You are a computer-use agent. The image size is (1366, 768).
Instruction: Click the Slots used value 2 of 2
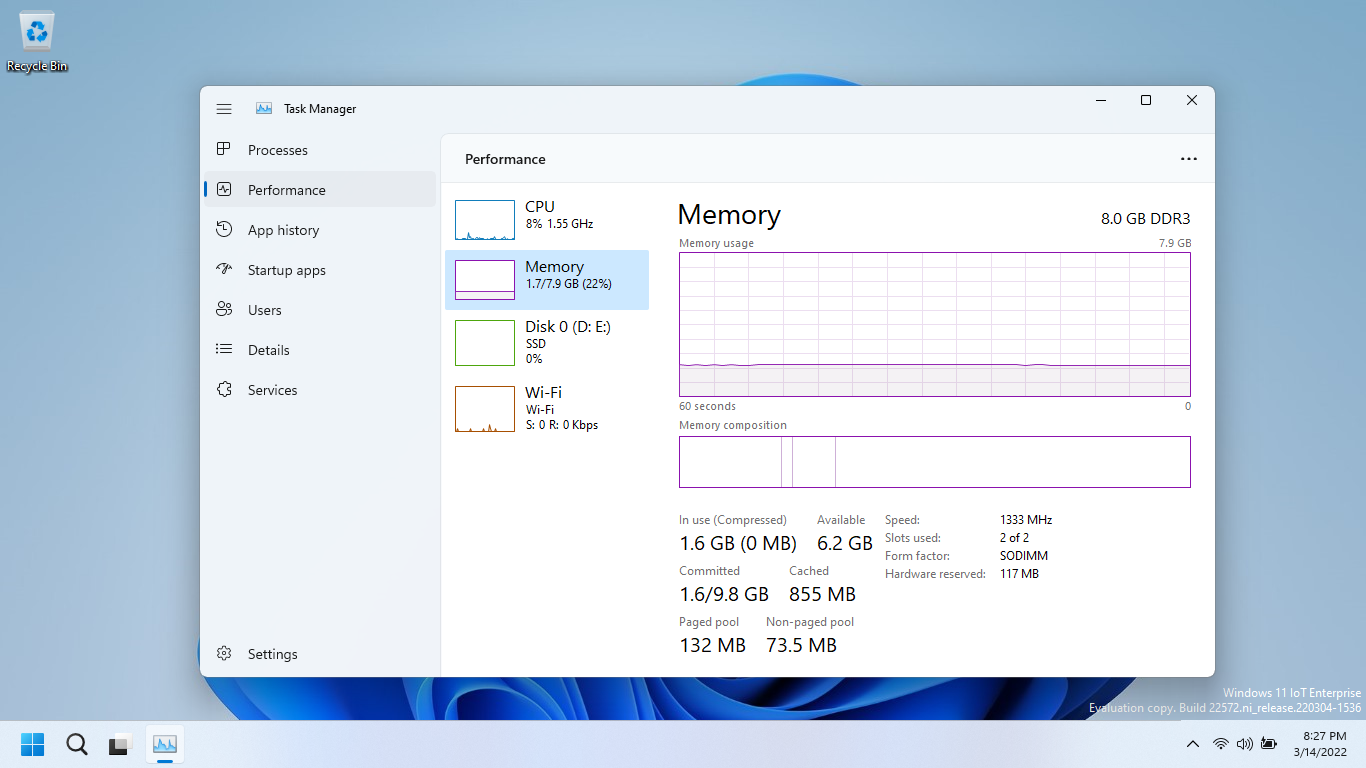[1014, 538]
